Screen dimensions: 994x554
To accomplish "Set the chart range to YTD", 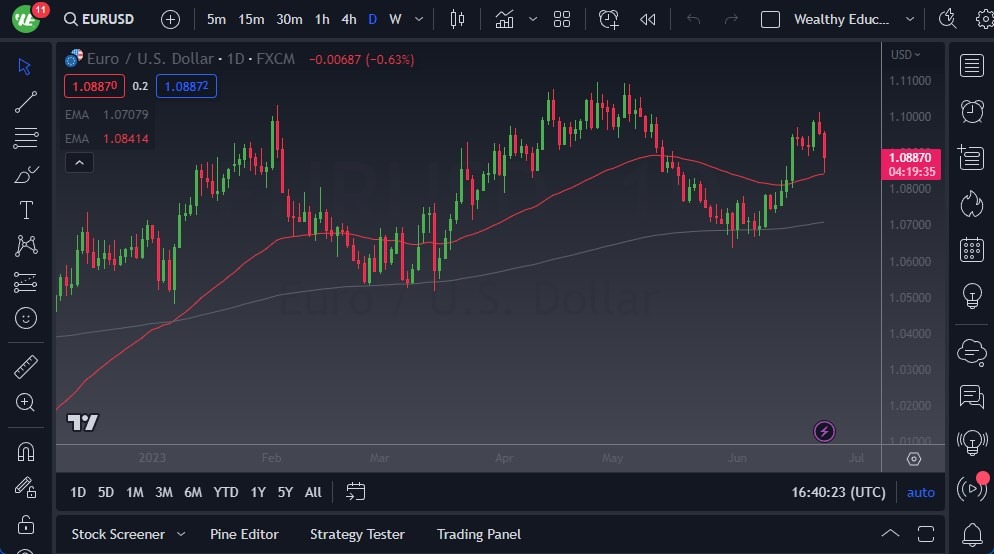I will coord(226,492).
